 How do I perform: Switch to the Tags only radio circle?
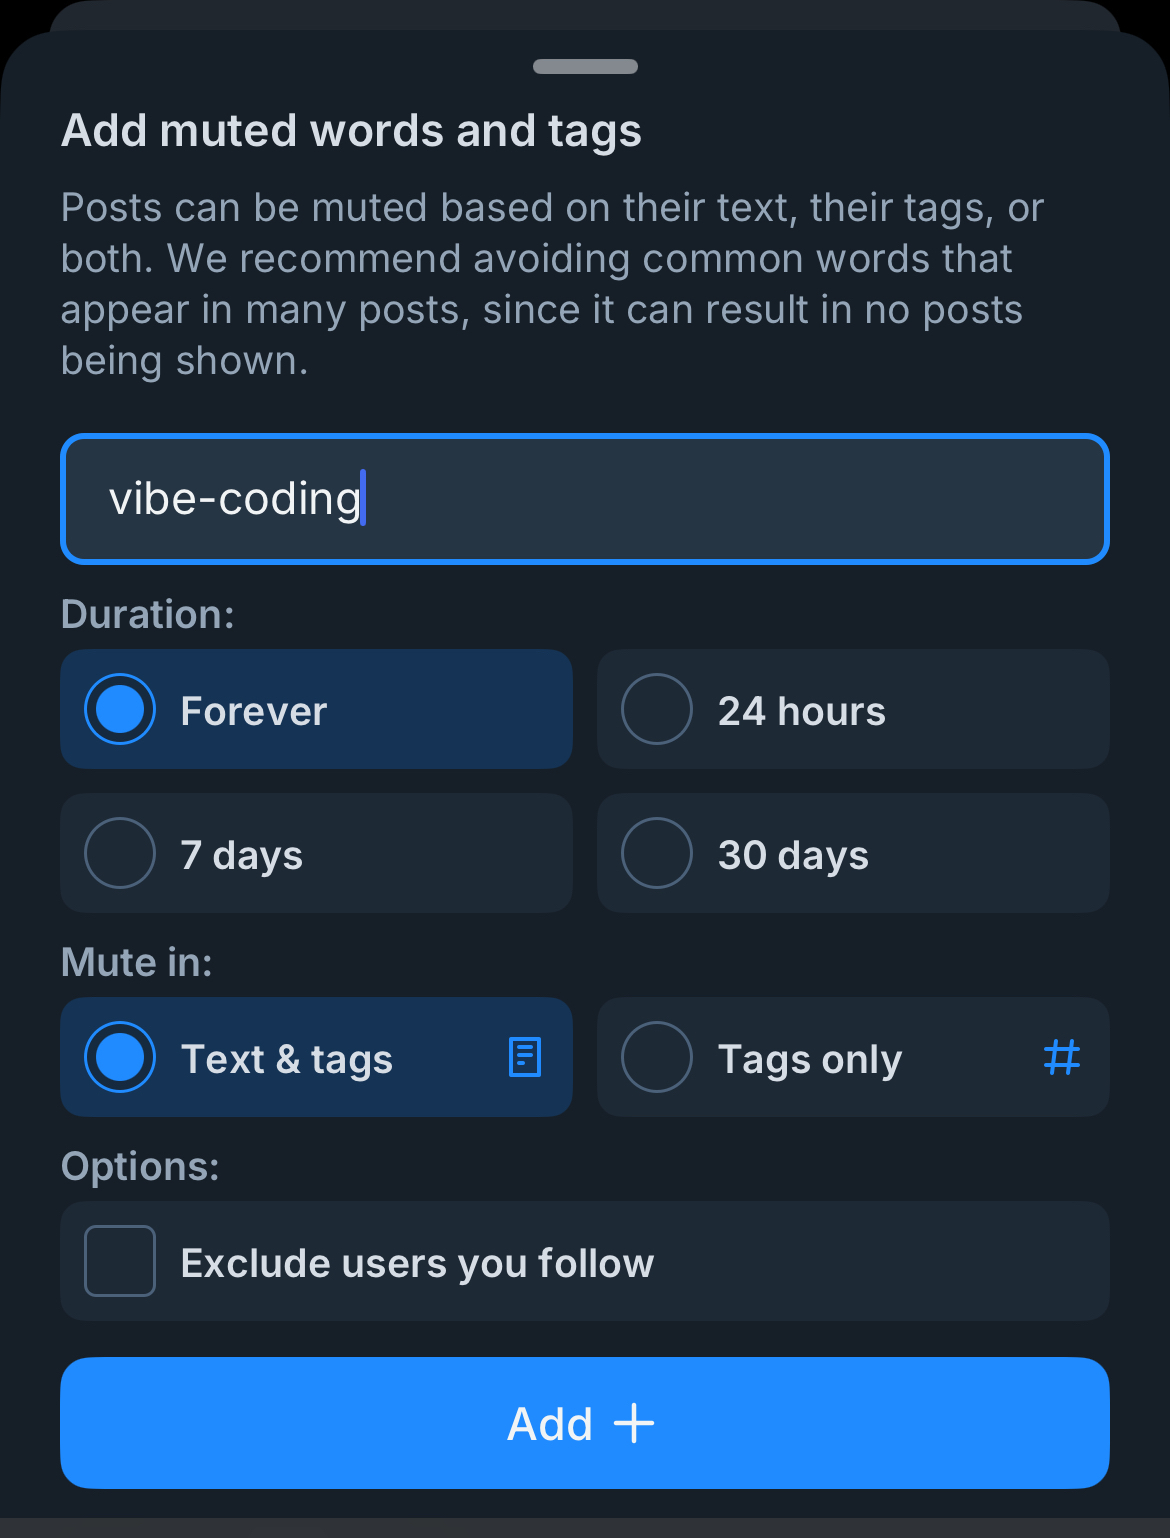pyautogui.click(x=657, y=1057)
